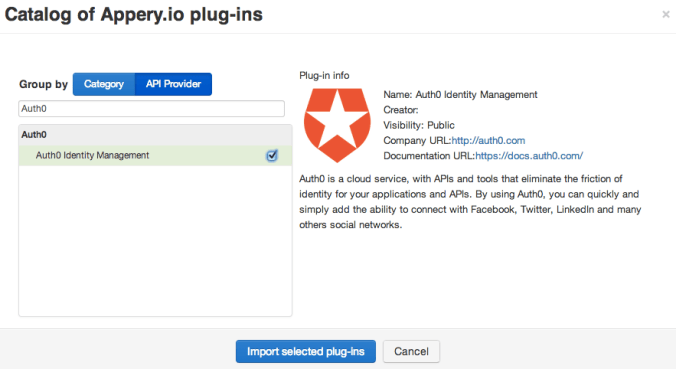Group plug-ins by API Provider

[173, 84]
